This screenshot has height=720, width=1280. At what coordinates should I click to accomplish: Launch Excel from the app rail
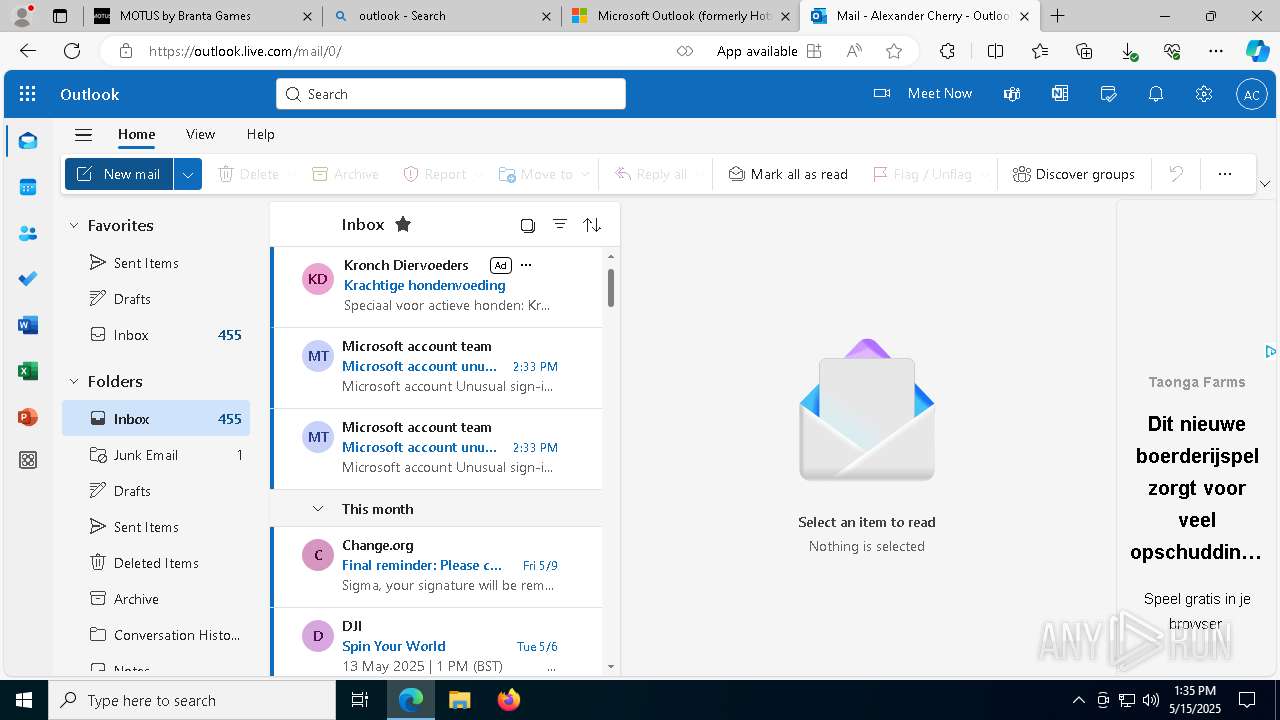coord(28,371)
